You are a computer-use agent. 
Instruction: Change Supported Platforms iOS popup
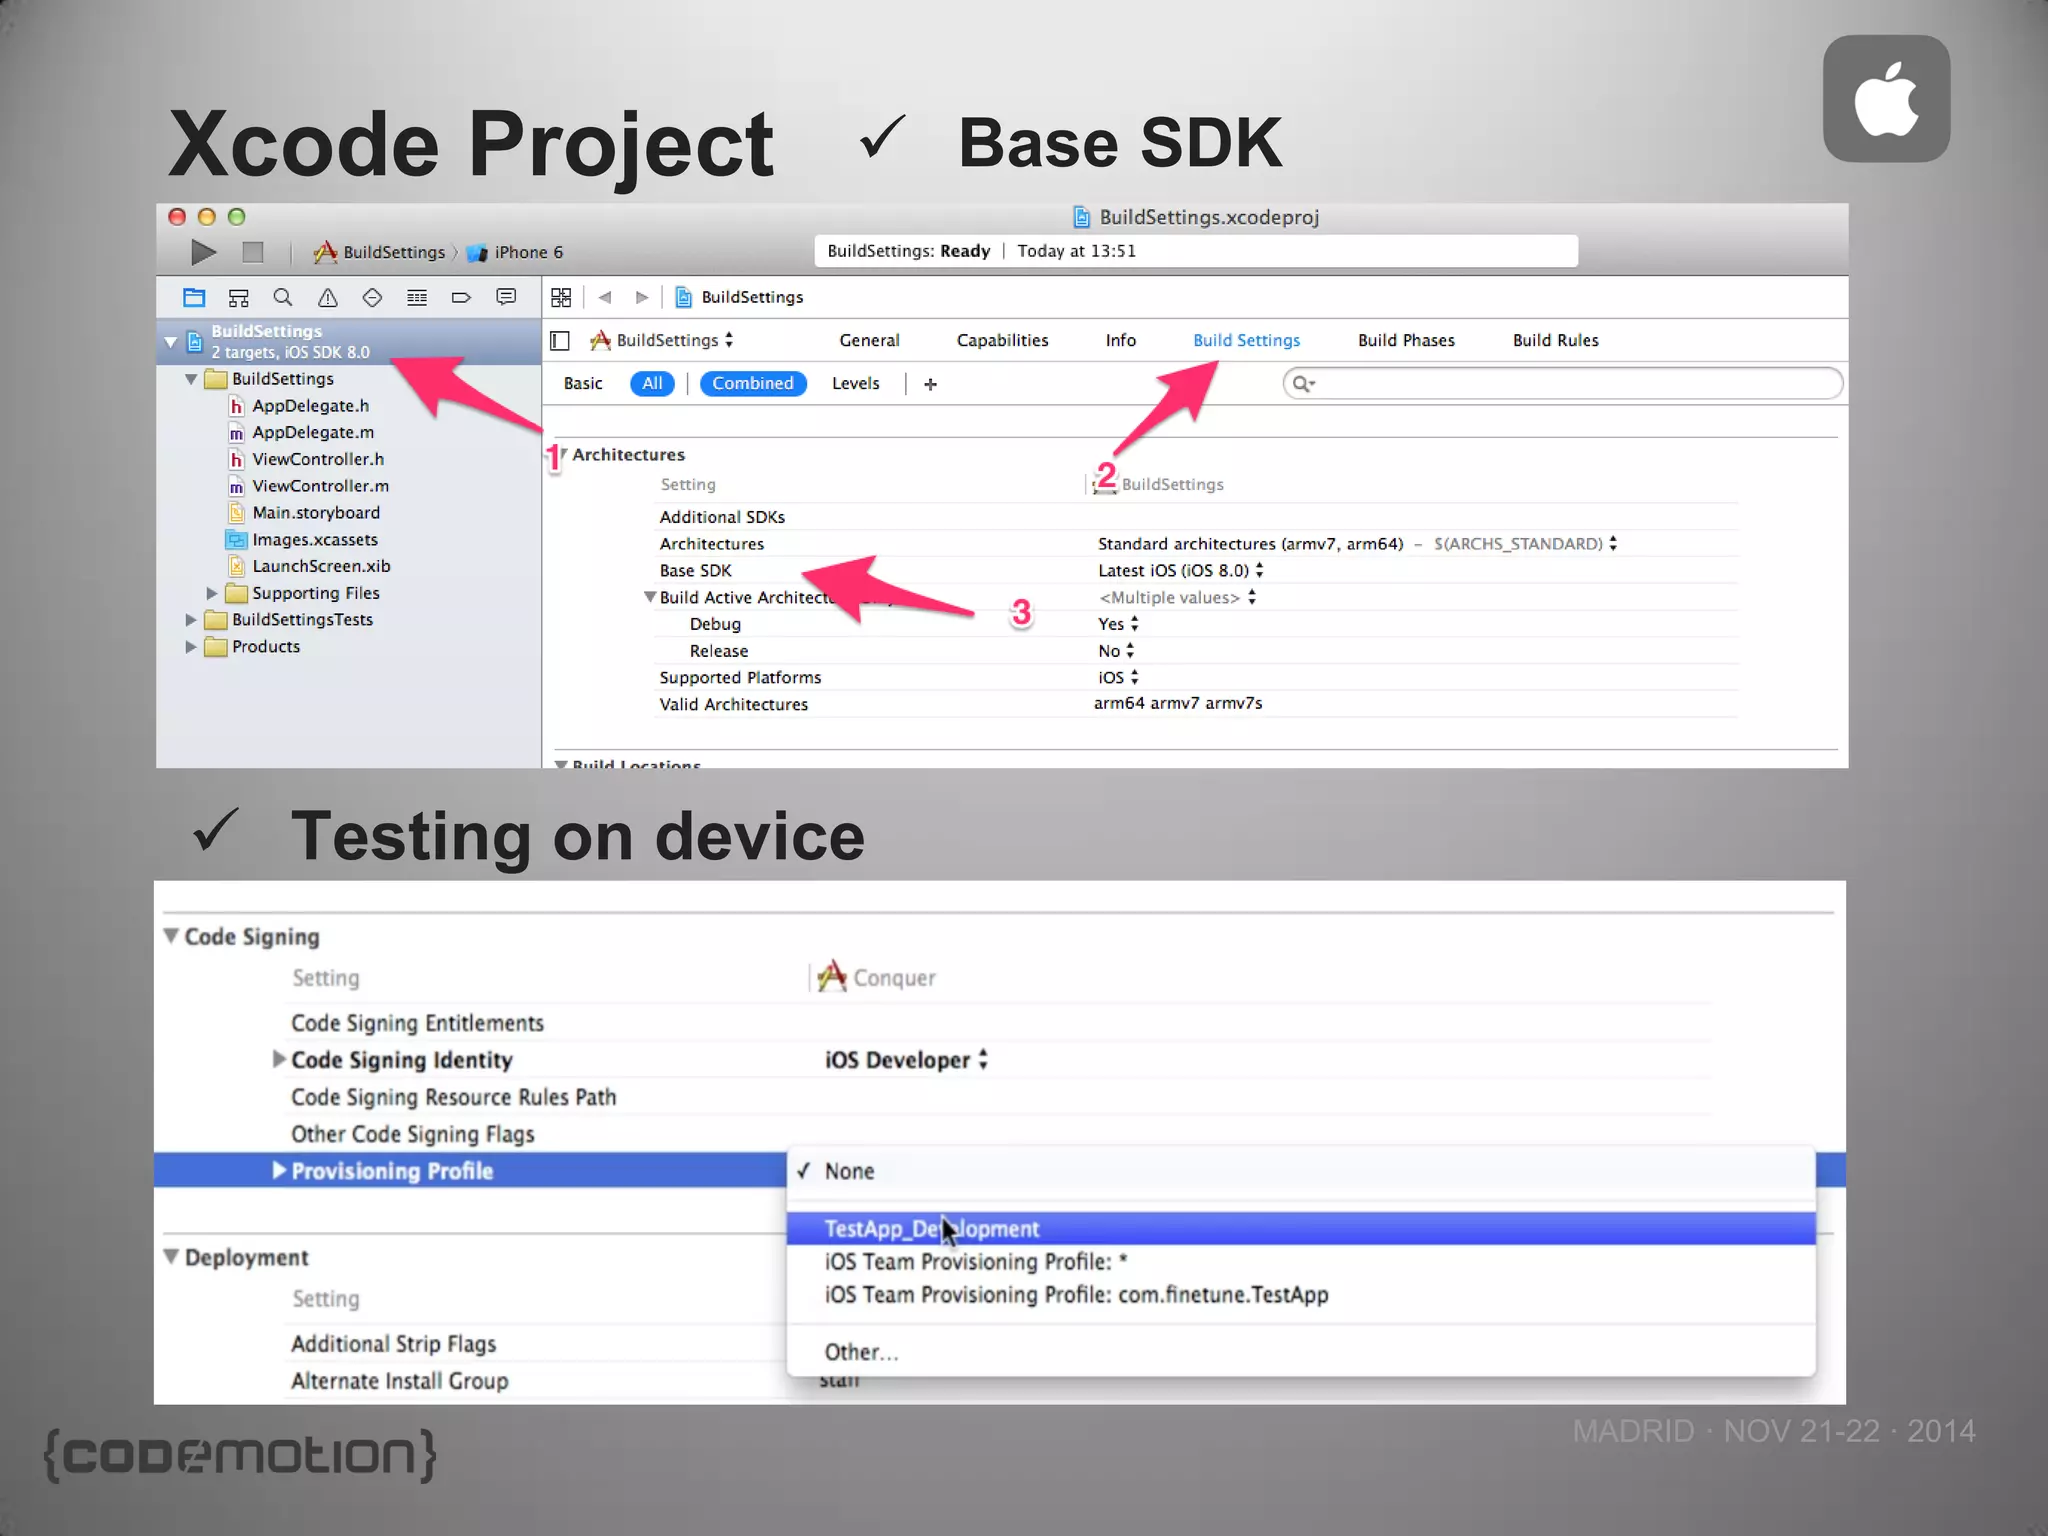1118,678
